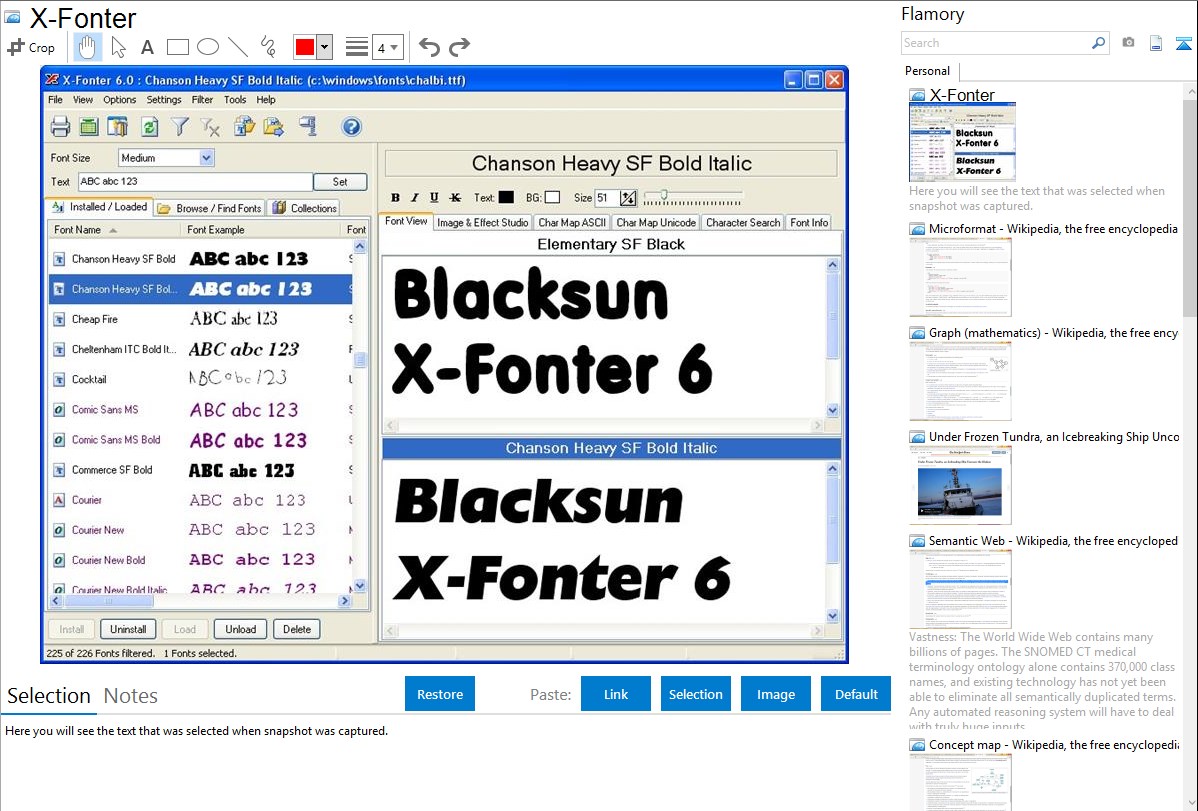The image size is (1198, 811).
Task: Open the drawing color dropdown arrow
Action: (325, 47)
